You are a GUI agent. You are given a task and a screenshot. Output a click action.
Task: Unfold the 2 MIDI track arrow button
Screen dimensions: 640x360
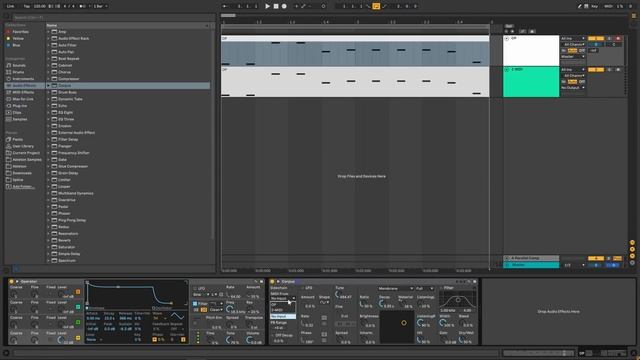tap(507, 70)
